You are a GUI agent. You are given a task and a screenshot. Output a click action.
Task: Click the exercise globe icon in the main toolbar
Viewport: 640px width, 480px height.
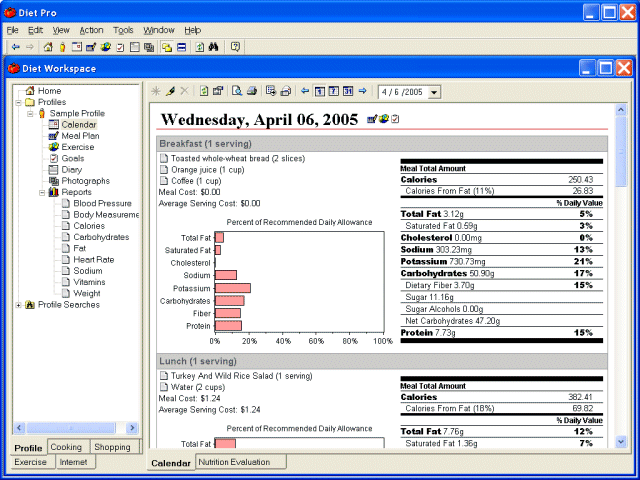[106, 47]
